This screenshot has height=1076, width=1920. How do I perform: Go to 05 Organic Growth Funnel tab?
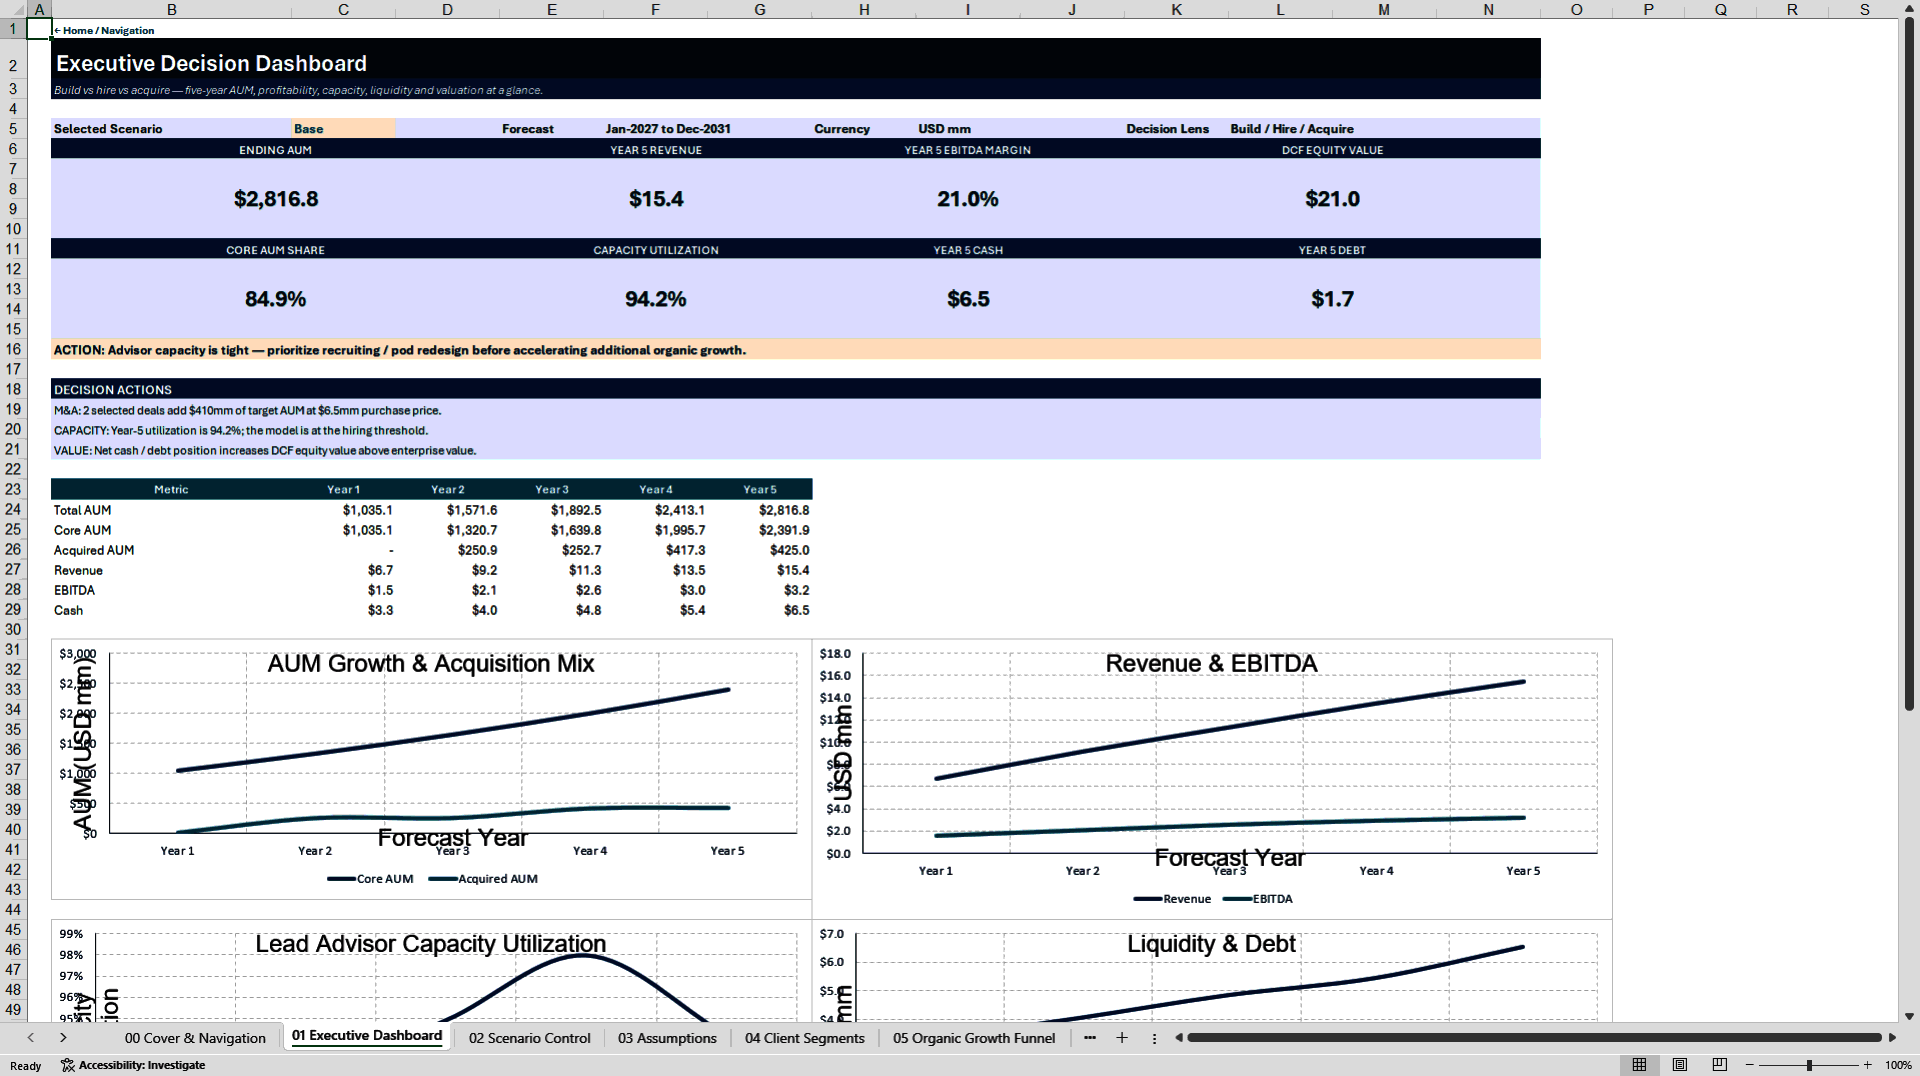point(974,1038)
